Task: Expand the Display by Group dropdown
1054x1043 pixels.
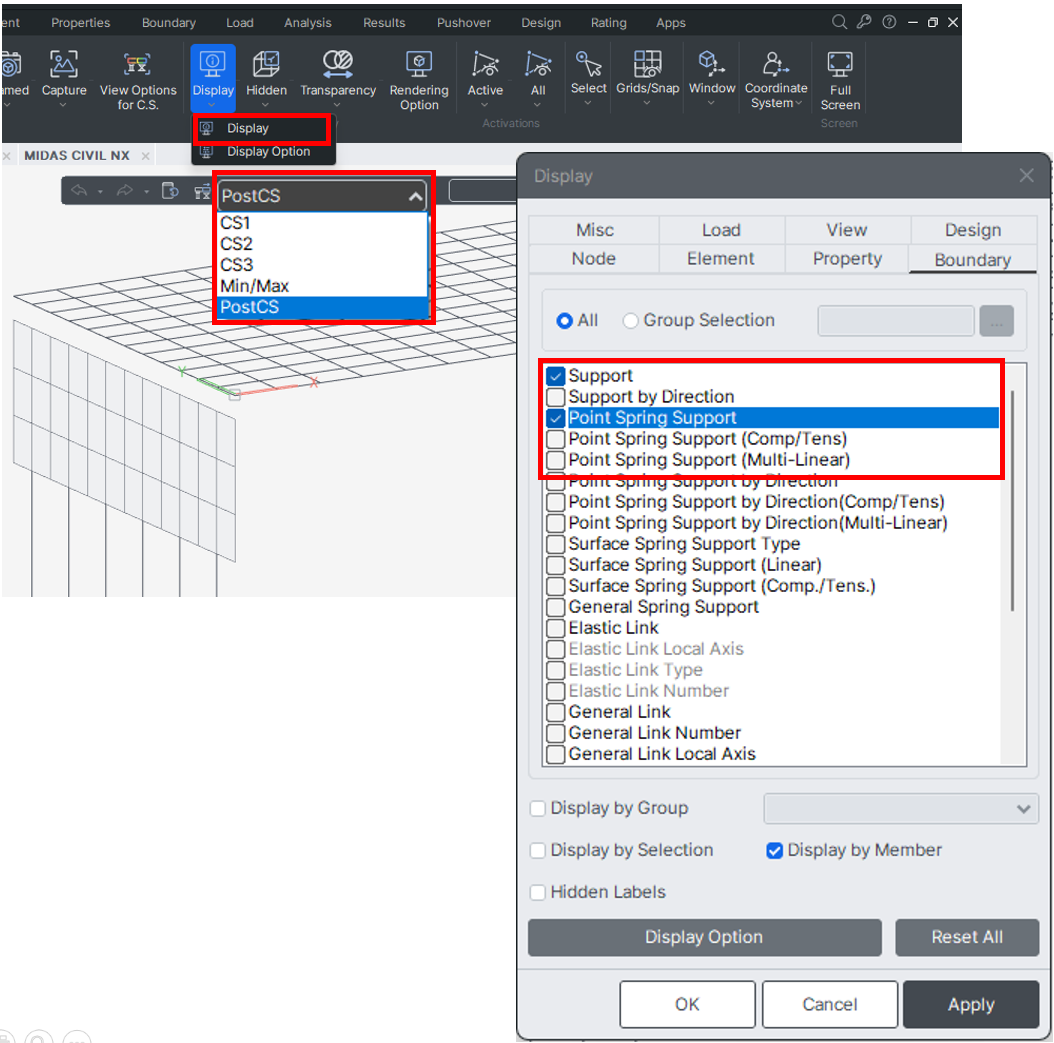Action: pos(1023,808)
